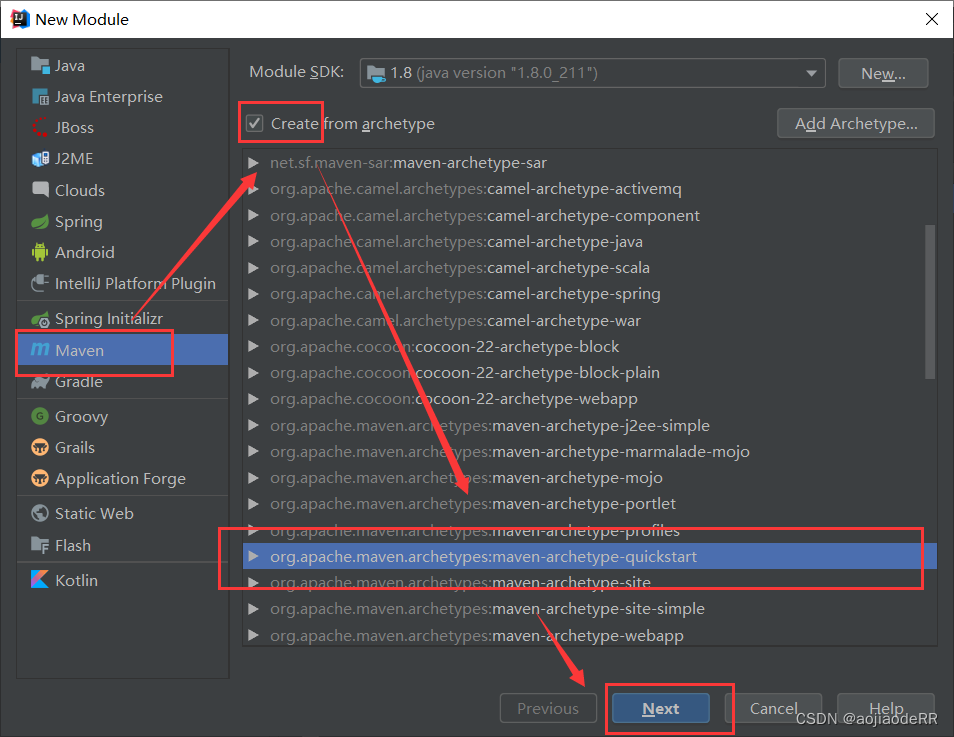Image resolution: width=954 pixels, height=737 pixels.
Task: Click the SDK folder icon in combo box
Action: click(376, 74)
